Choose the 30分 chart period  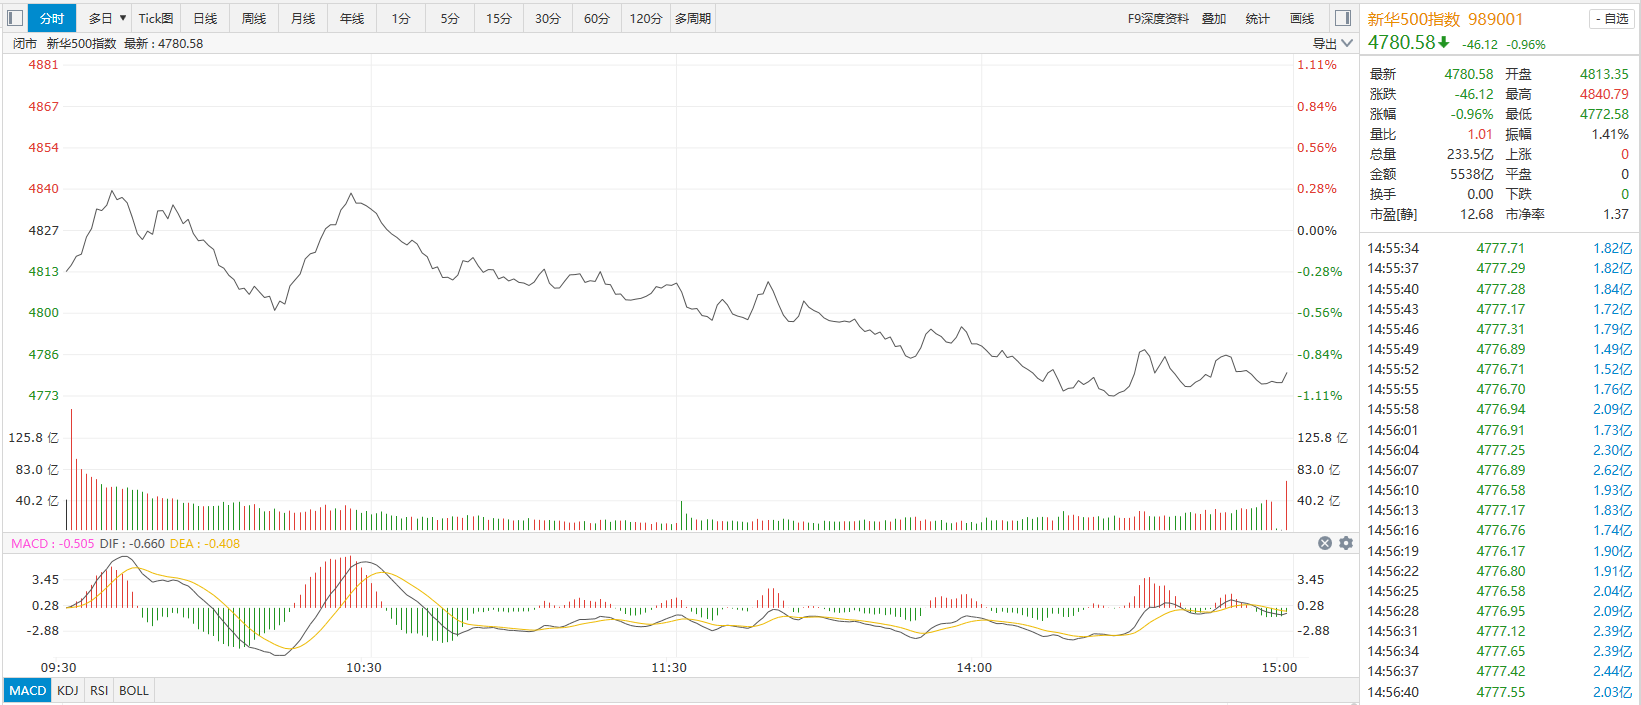coord(548,18)
